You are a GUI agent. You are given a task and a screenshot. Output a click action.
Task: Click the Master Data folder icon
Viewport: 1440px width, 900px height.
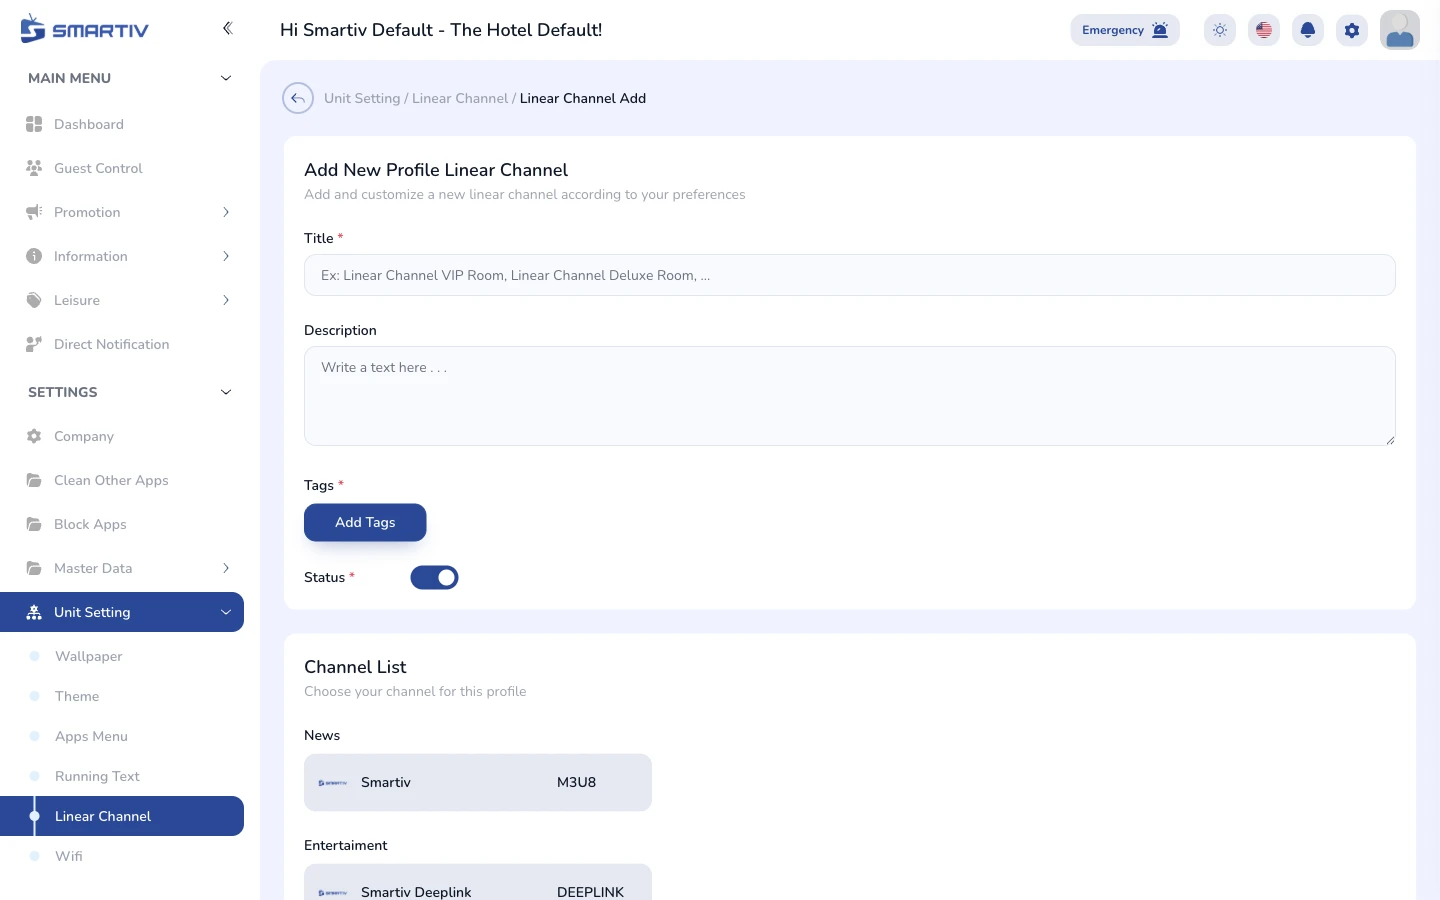[34, 568]
